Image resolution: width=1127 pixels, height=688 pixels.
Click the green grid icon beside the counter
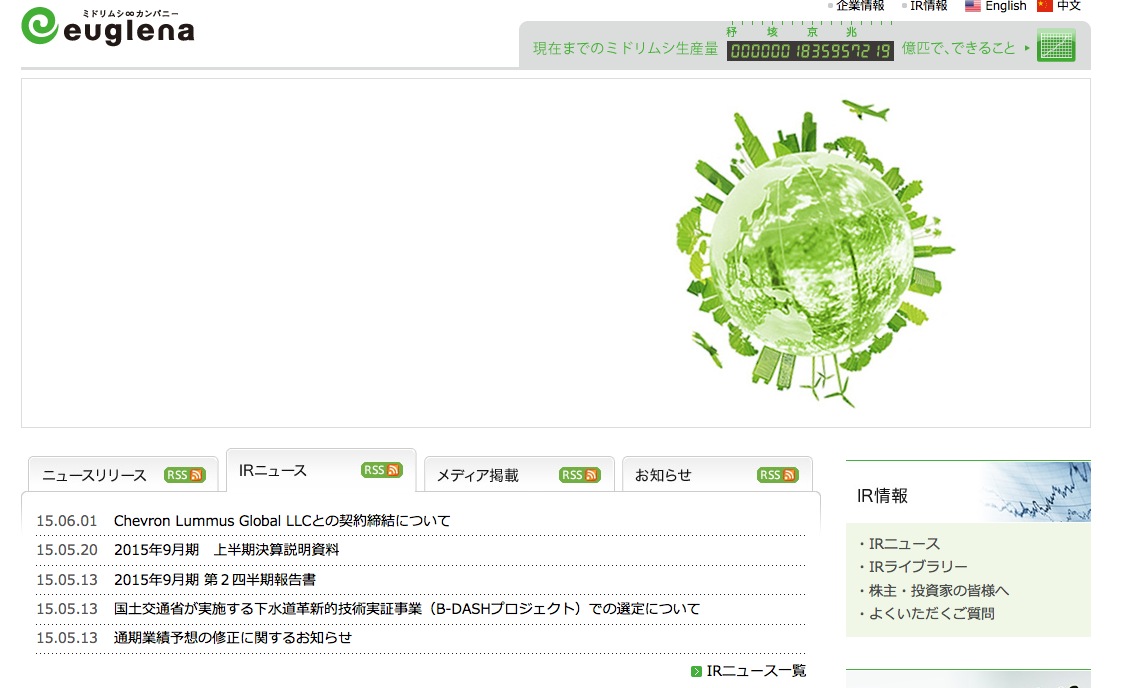coord(1056,47)
